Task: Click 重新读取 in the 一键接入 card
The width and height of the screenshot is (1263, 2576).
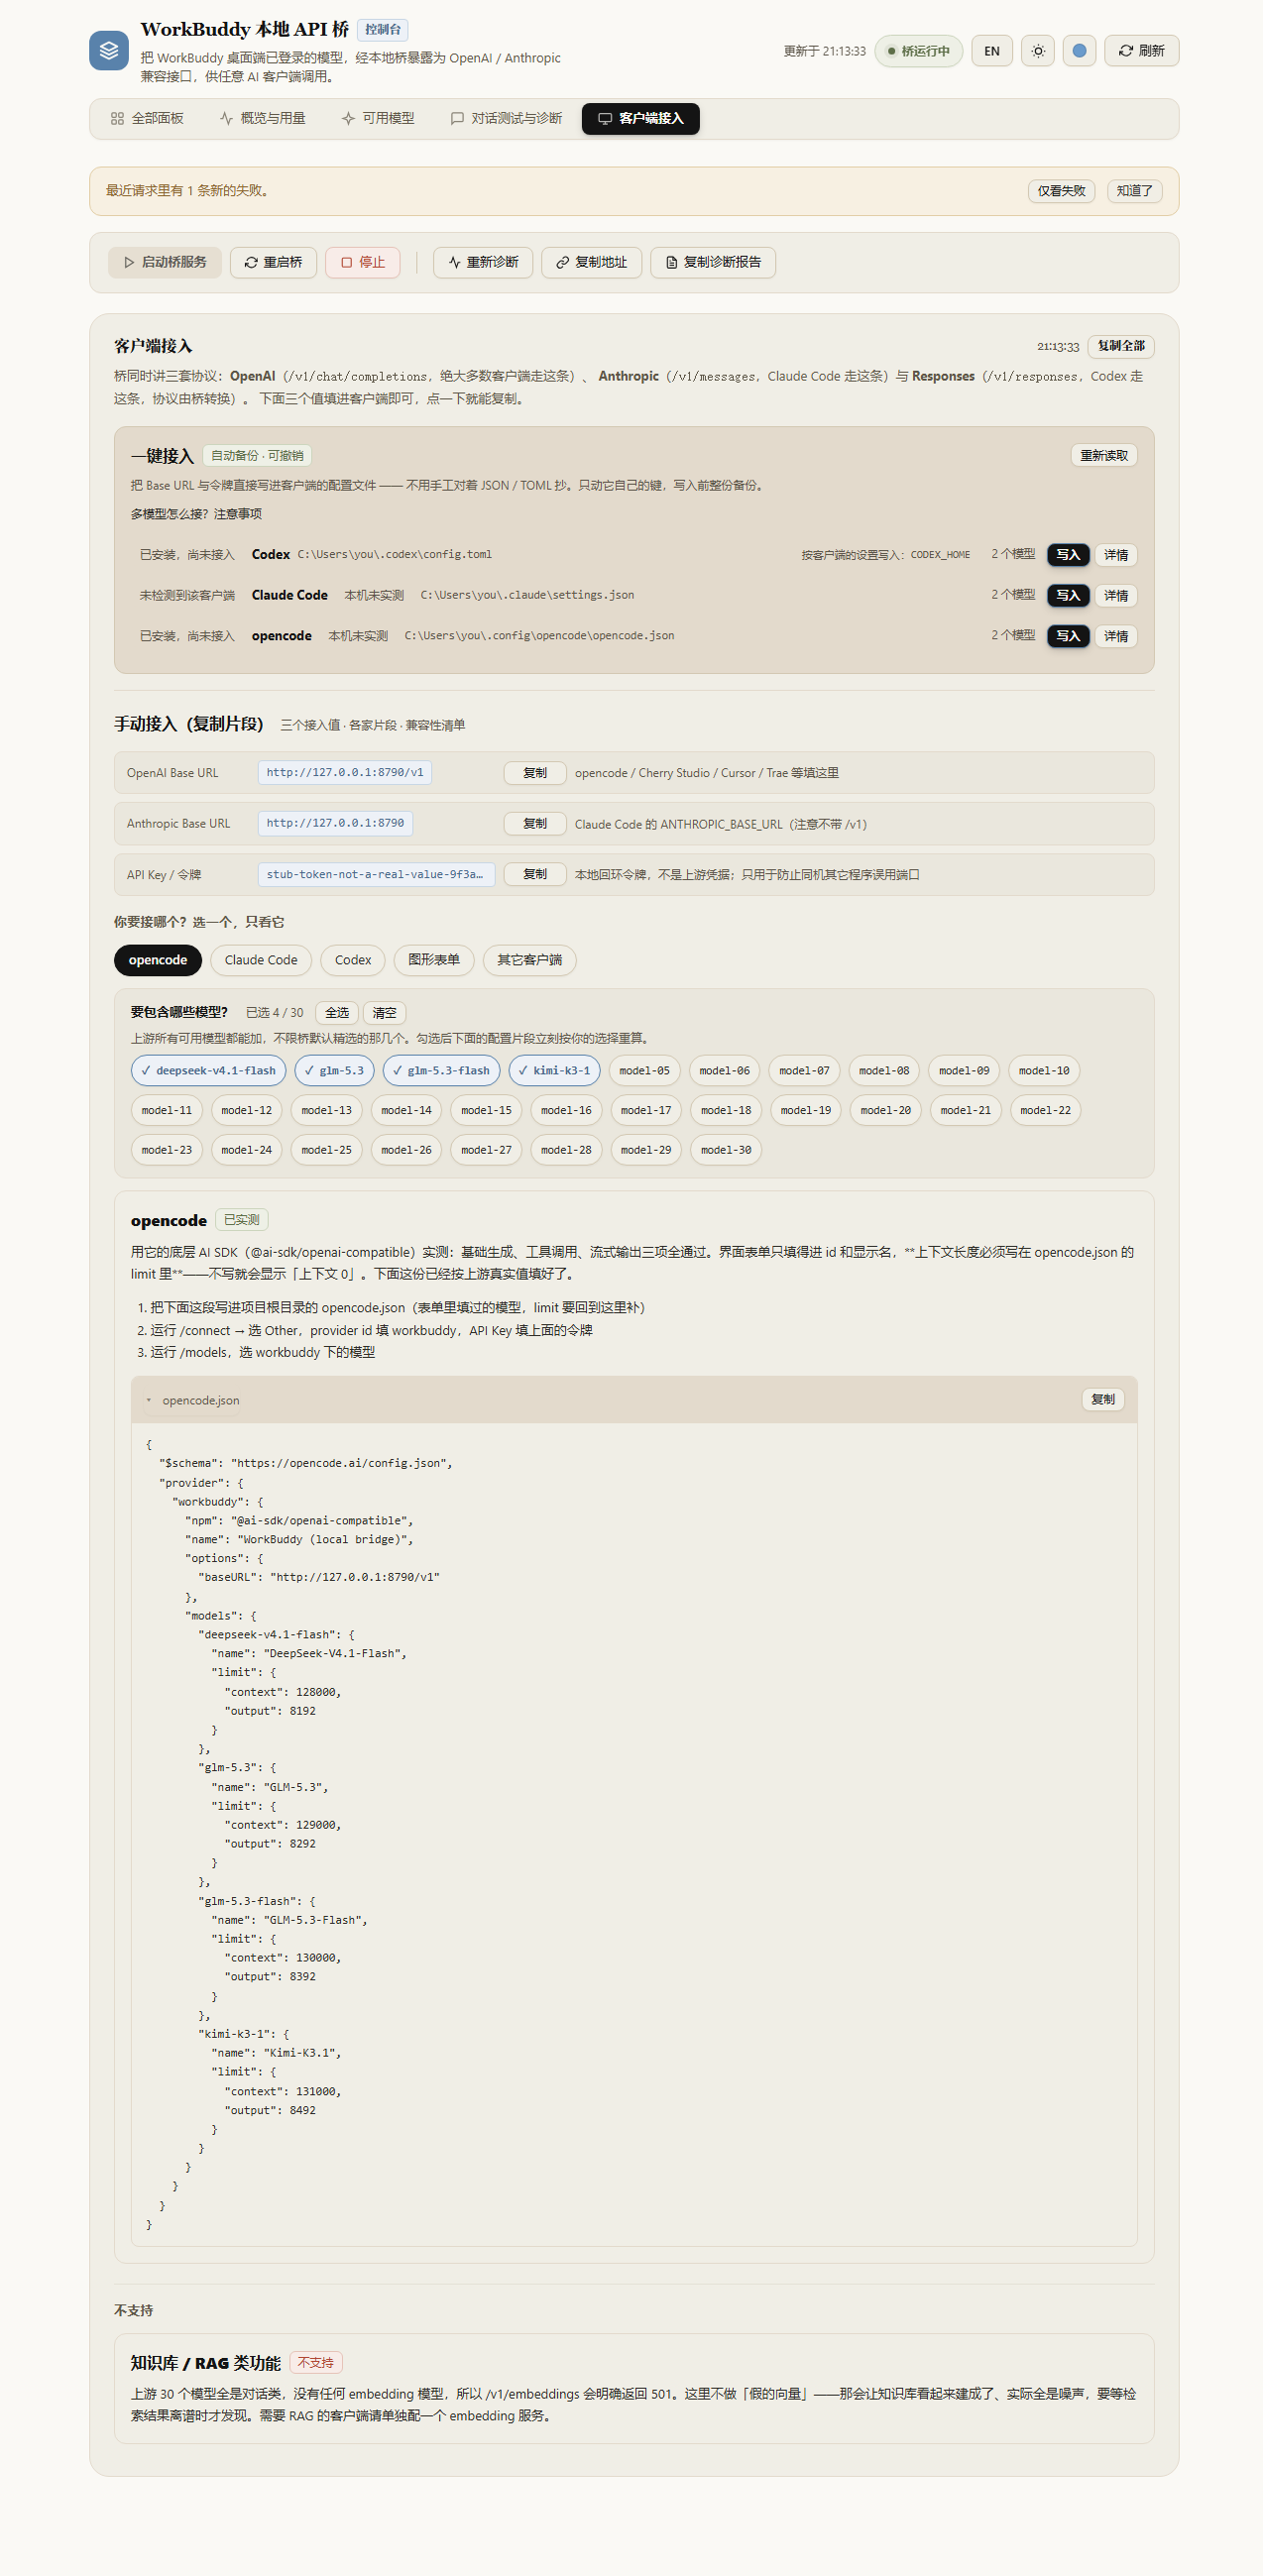Action: 1104,456
